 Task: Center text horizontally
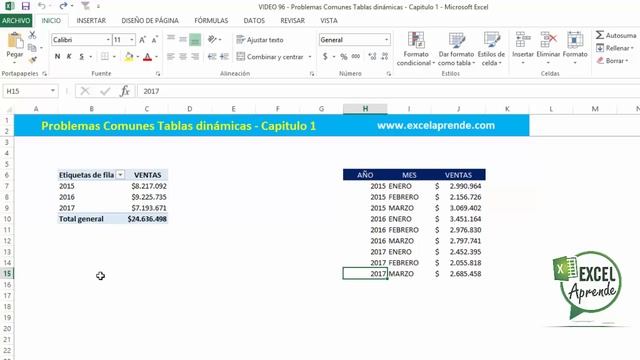(183, 56)
